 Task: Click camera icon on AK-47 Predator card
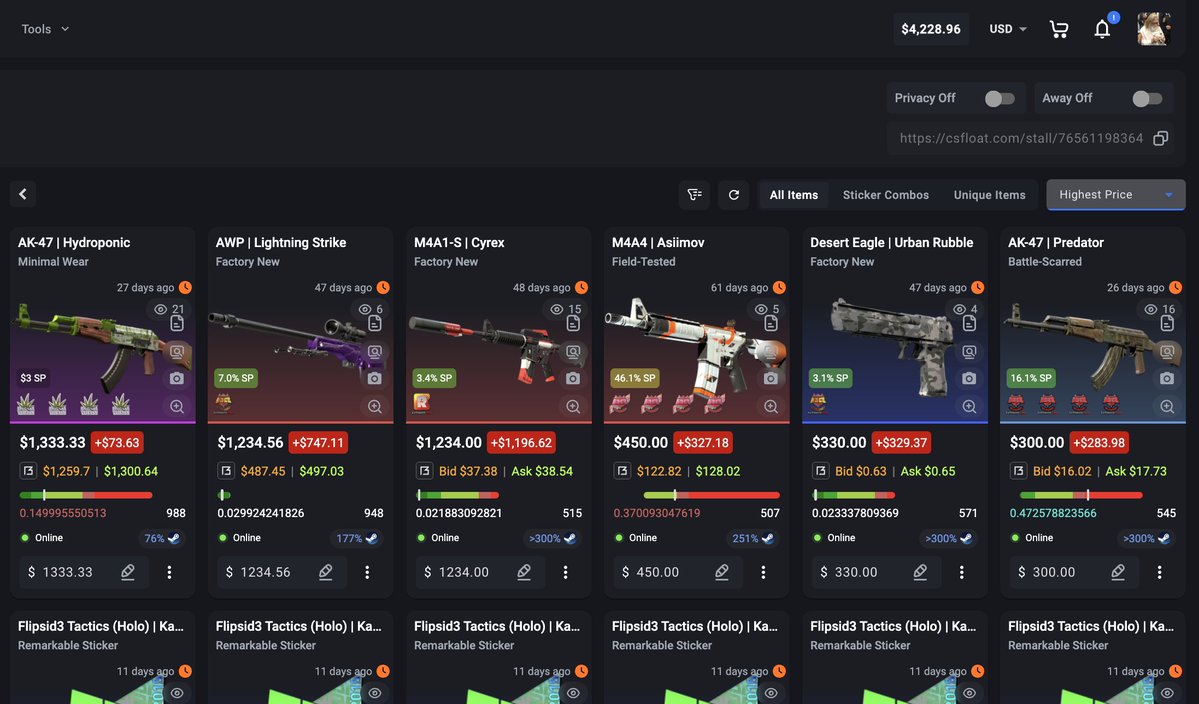(1167, 378)
